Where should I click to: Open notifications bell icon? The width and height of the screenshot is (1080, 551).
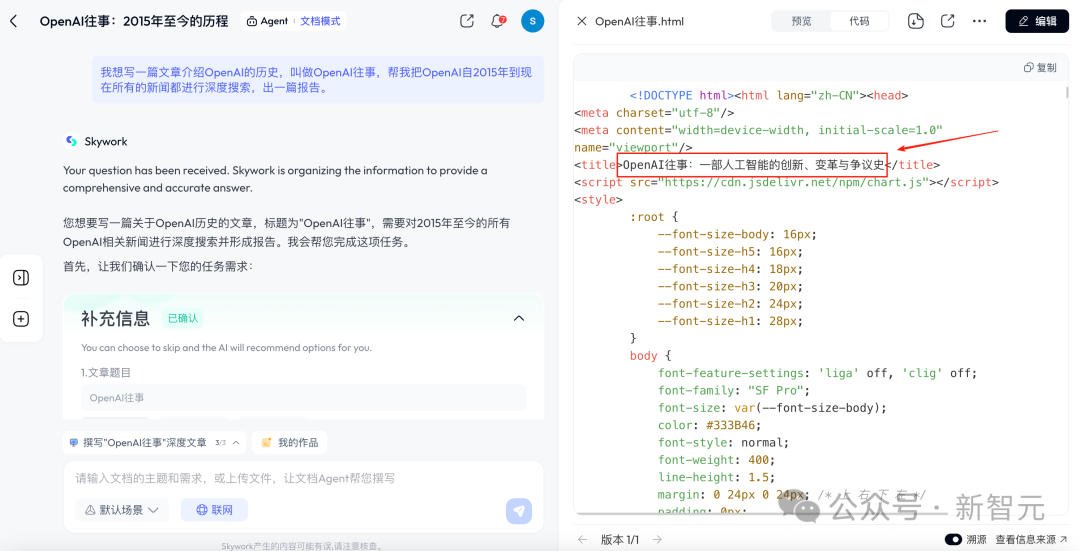(497, 21)
